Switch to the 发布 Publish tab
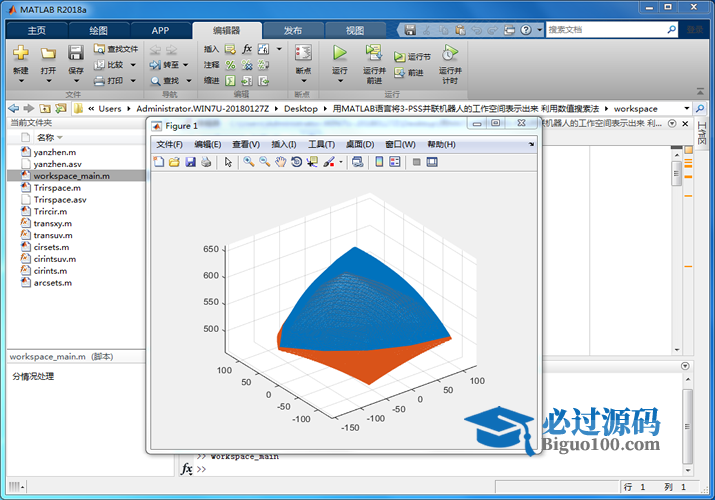The width and height of the screenshot is (715, 500). [293, 31]
